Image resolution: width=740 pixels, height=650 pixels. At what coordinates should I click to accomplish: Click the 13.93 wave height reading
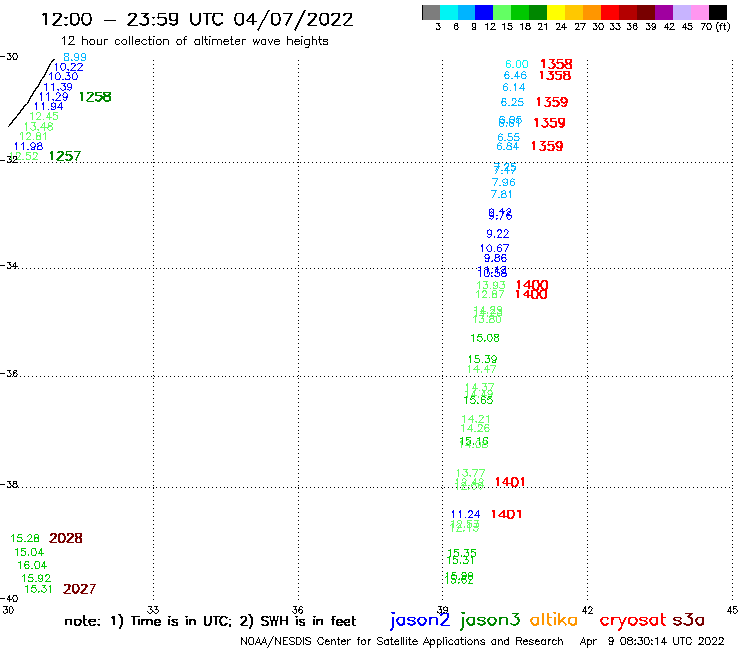(x=491, y=285)
